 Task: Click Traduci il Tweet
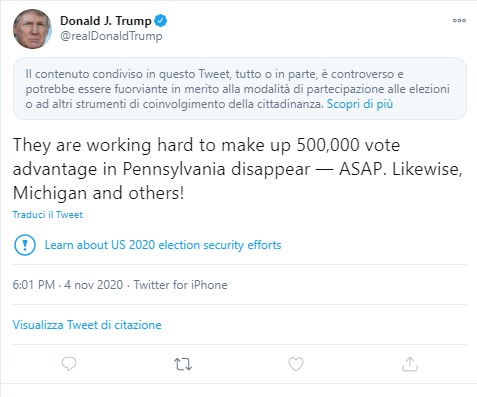tap(48, 215)
